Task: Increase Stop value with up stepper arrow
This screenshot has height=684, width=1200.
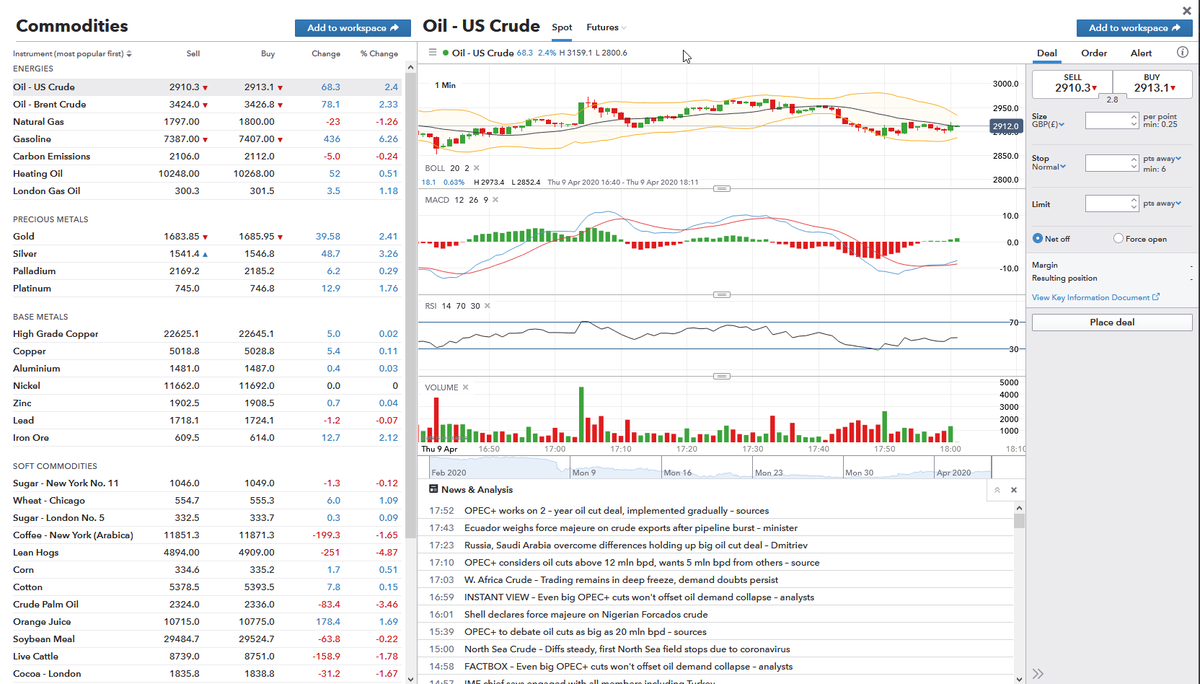Action: click(1133, 157)
